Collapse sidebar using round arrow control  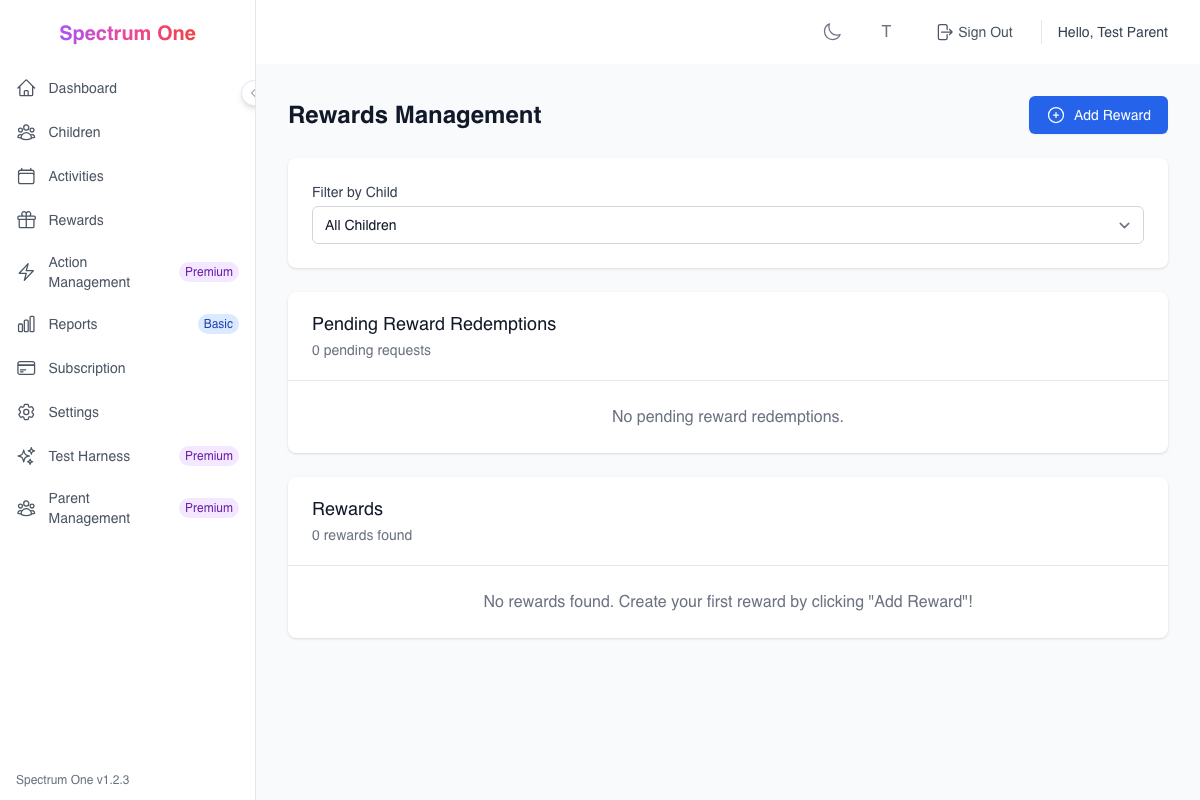250,93
